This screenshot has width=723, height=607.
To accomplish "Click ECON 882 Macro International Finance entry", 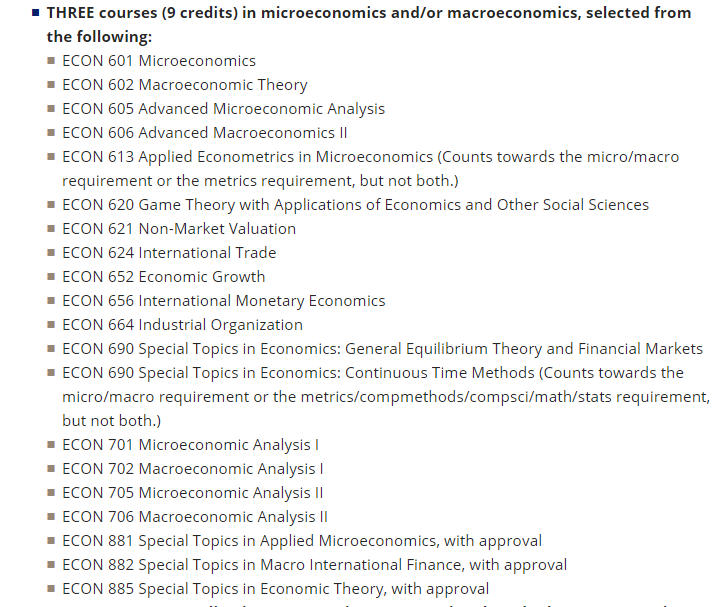I will (x=314, y=565).
